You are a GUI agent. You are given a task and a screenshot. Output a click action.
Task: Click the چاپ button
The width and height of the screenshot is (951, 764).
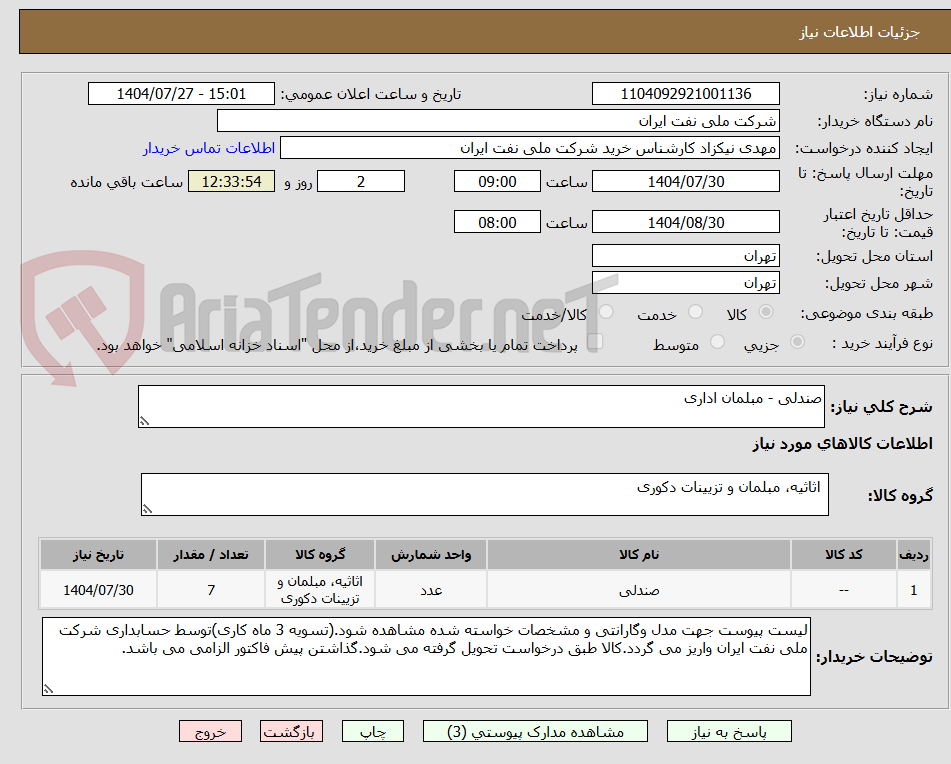coord(372,731)
